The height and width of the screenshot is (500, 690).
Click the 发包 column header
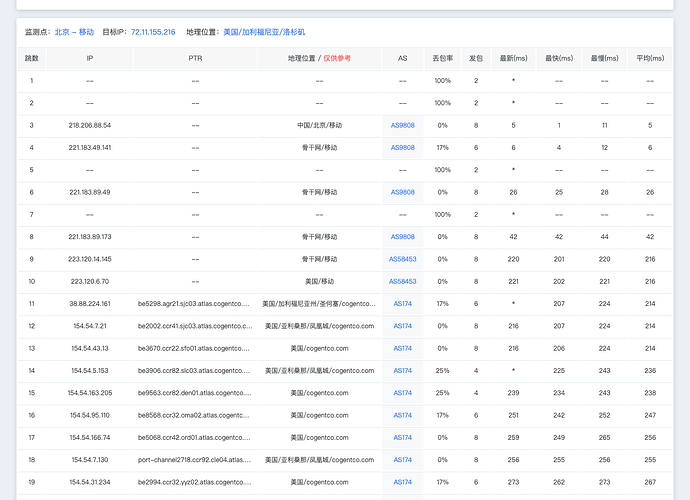[x=476, y=58]
